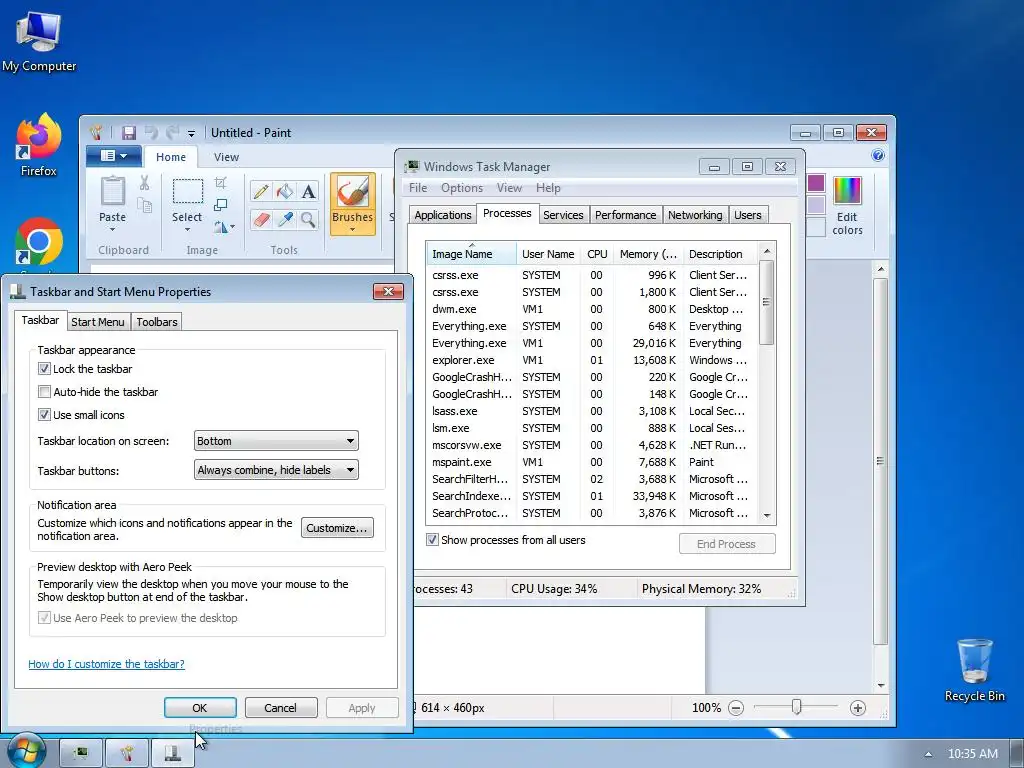Click the Paint Help question mark icon

(x=878, y=155)
